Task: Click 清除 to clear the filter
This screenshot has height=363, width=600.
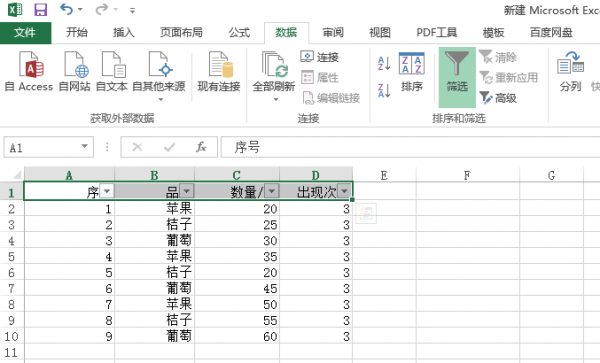Action: pos(497,57)
